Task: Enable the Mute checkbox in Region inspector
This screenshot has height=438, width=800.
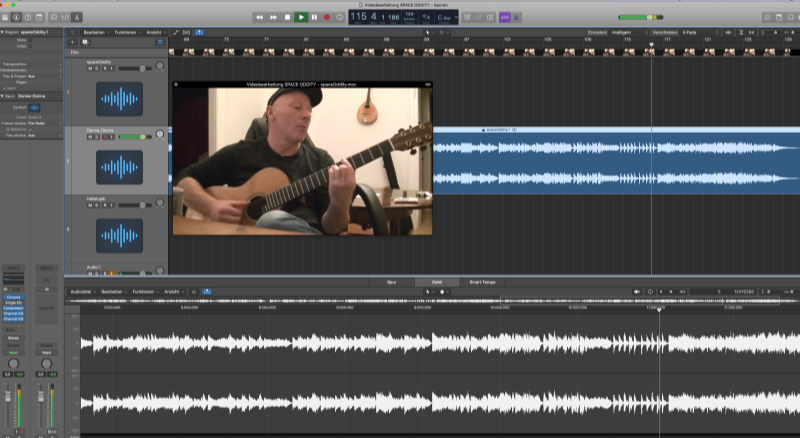Action: point(30,40)
